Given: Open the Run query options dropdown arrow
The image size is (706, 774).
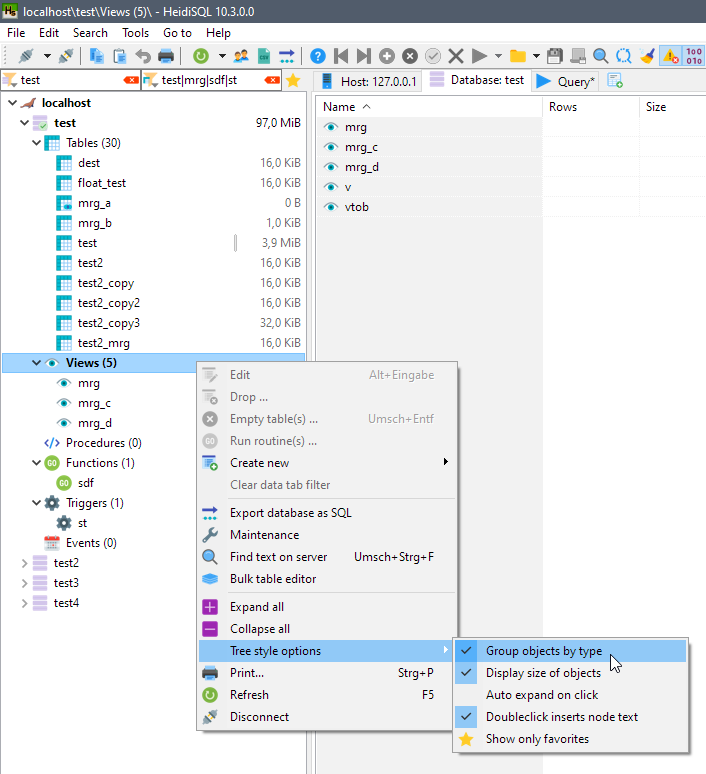Looking at the screenshot, I should click(x=498, y=56).
